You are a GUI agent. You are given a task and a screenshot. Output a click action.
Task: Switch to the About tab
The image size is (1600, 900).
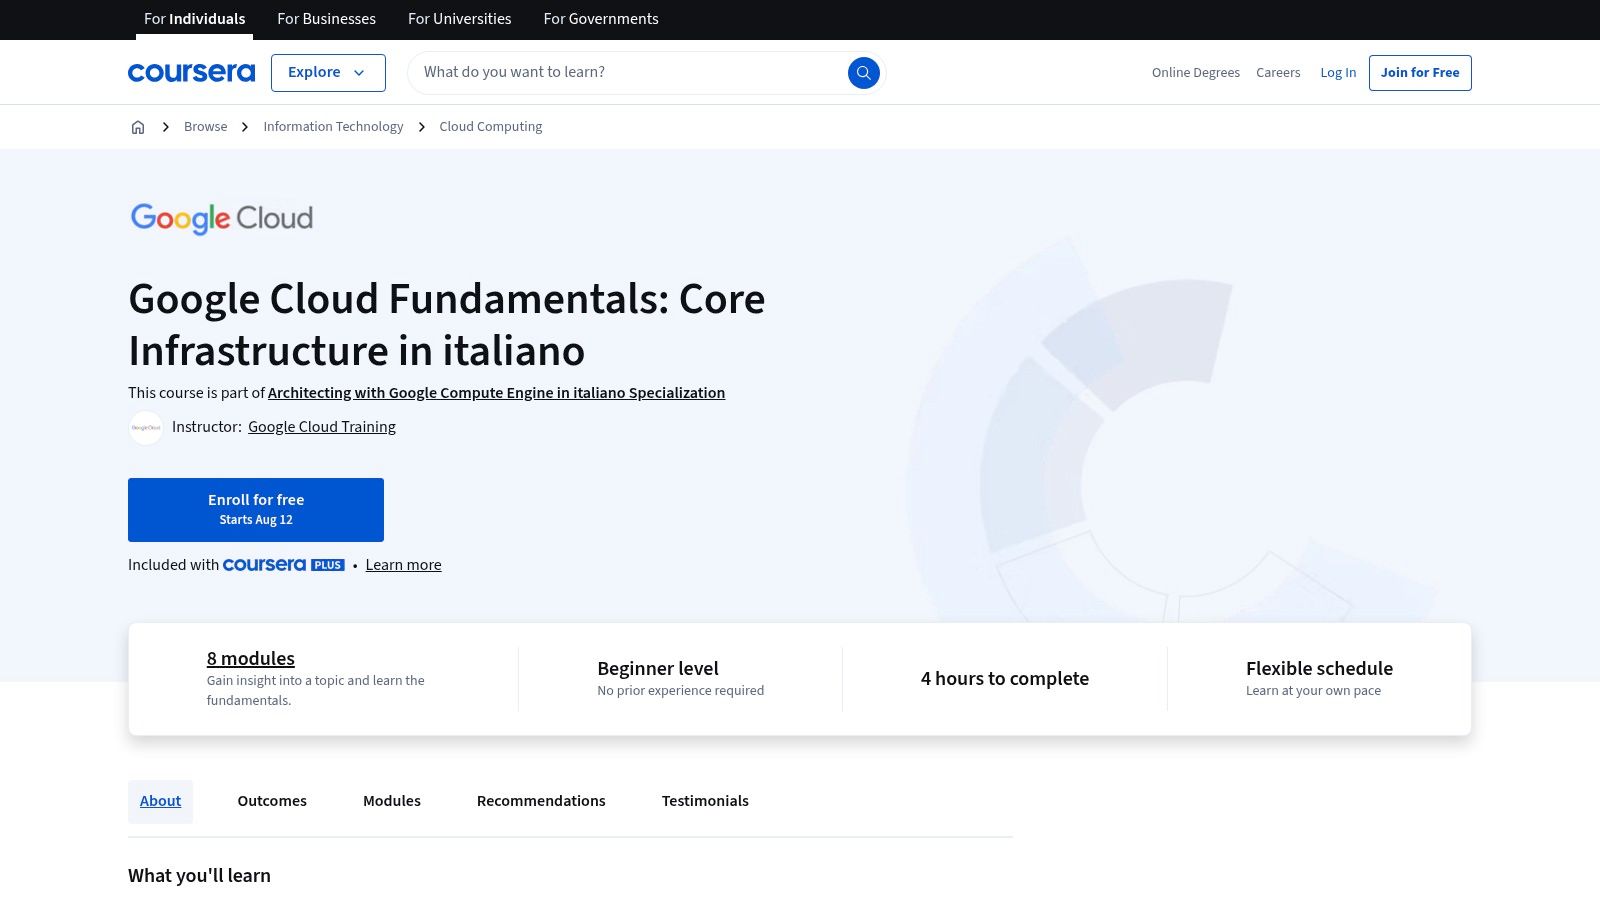pos(160,801)
